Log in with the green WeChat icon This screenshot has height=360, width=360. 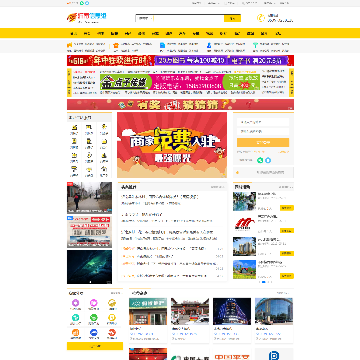[x=260, y=160]
